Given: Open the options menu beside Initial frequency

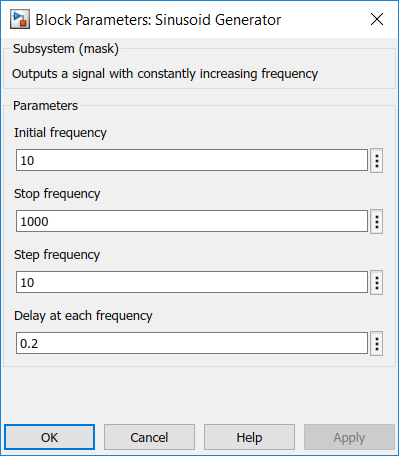Looking at the screenshot, I should (377, 161).
